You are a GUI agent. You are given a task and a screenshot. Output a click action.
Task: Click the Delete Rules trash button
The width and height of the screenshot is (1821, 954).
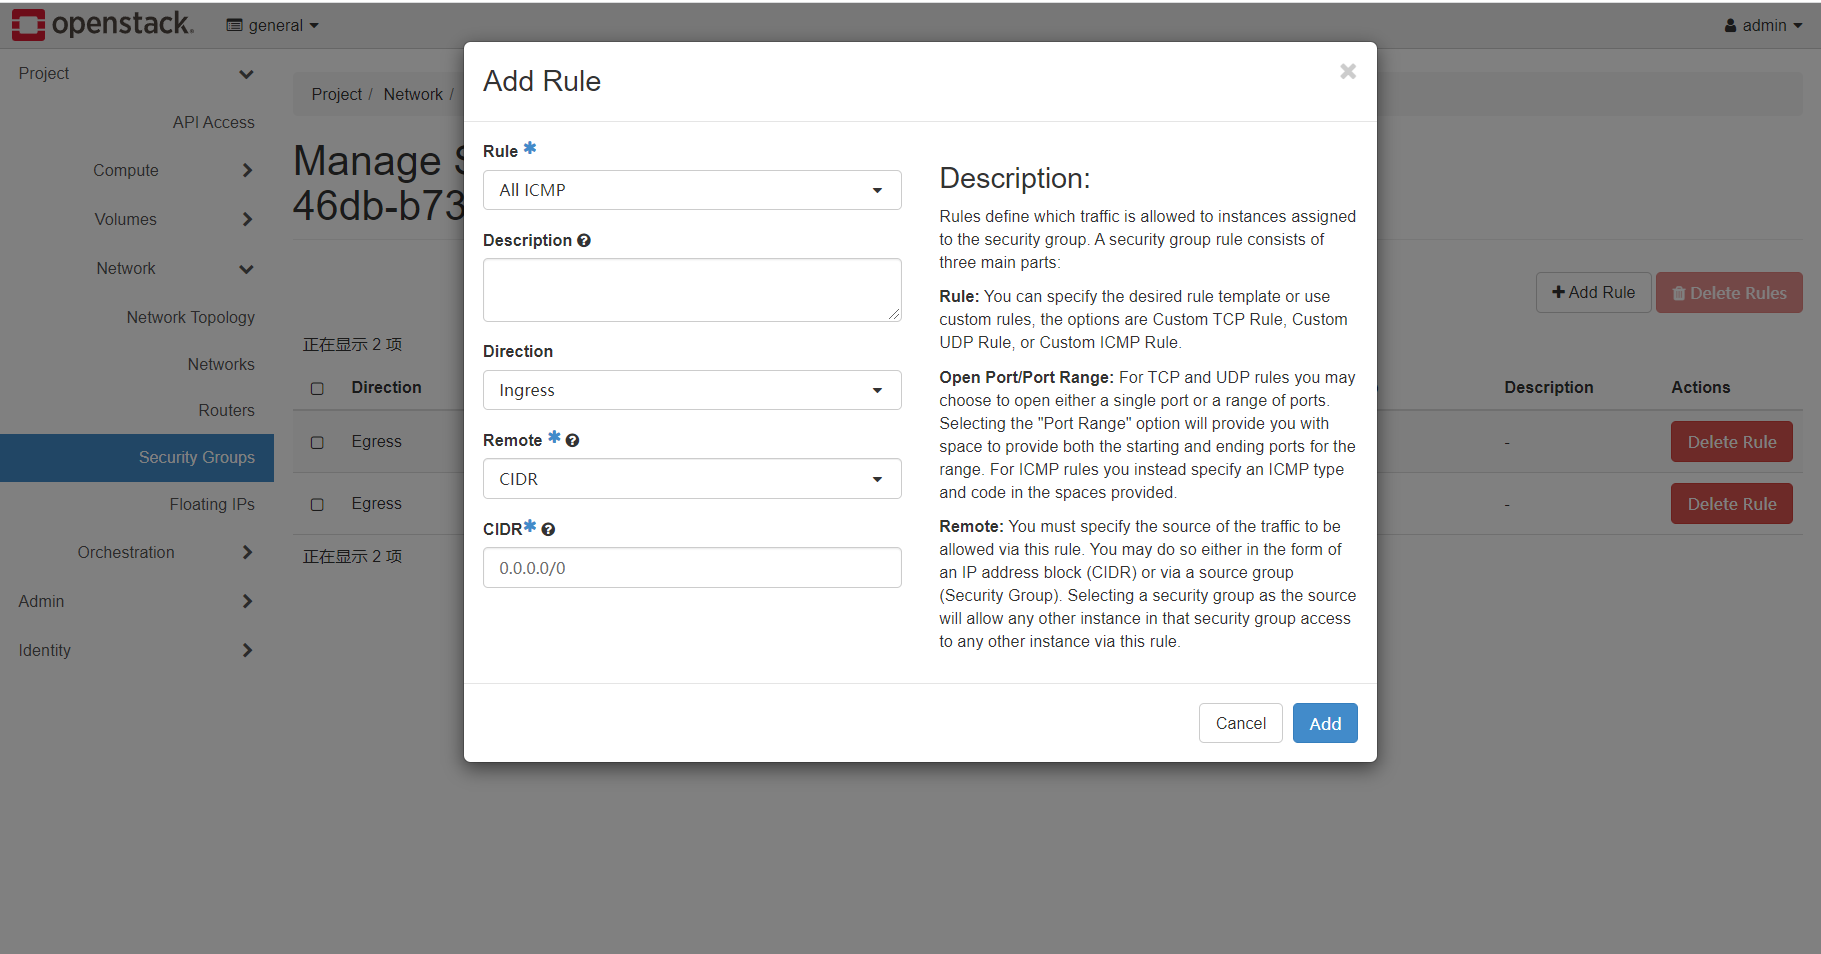pyautogui.click(x=1728, y=293)
